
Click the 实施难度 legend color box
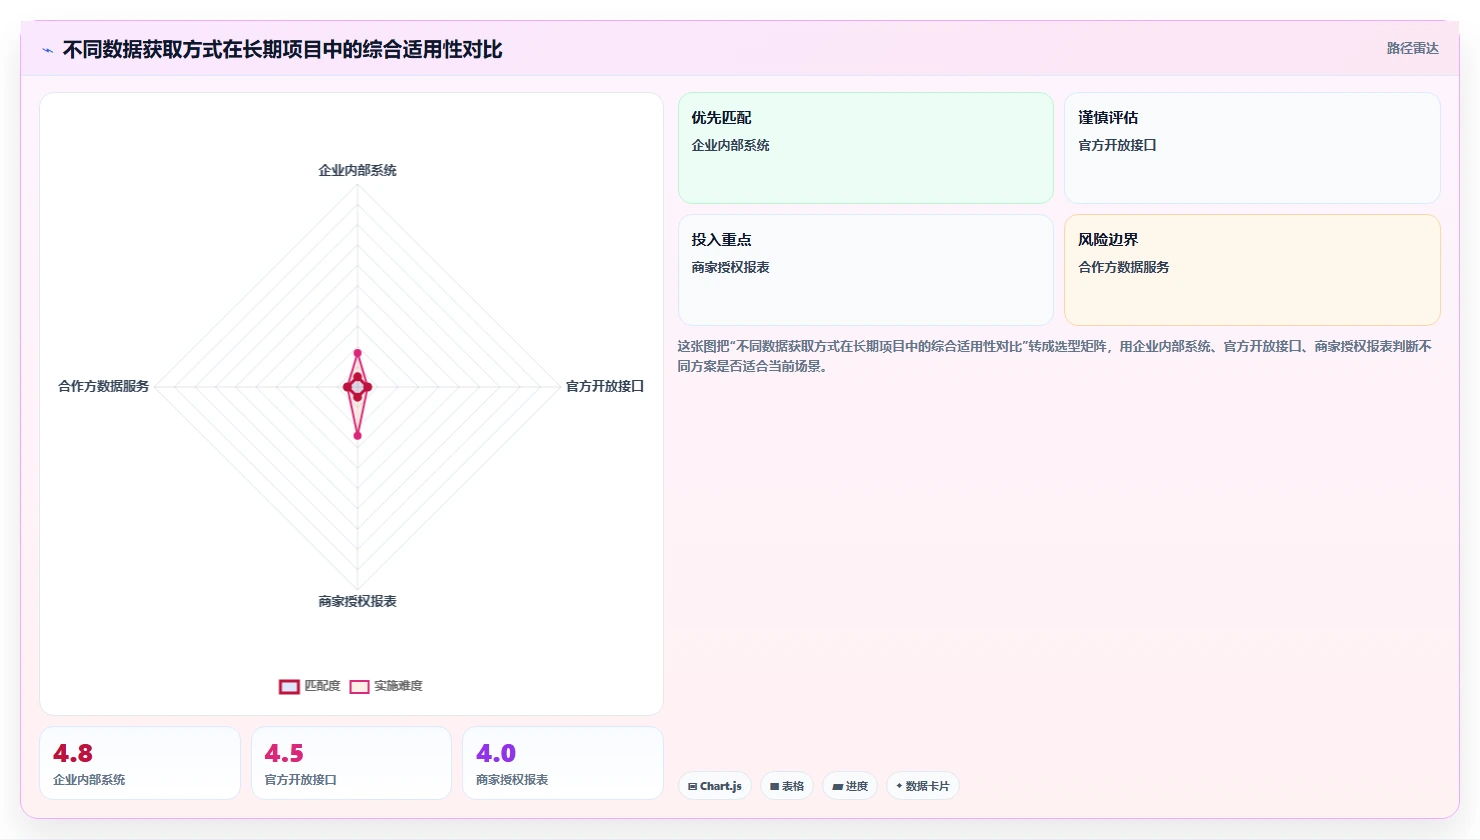pyautogui.click(x=360, y=686)
